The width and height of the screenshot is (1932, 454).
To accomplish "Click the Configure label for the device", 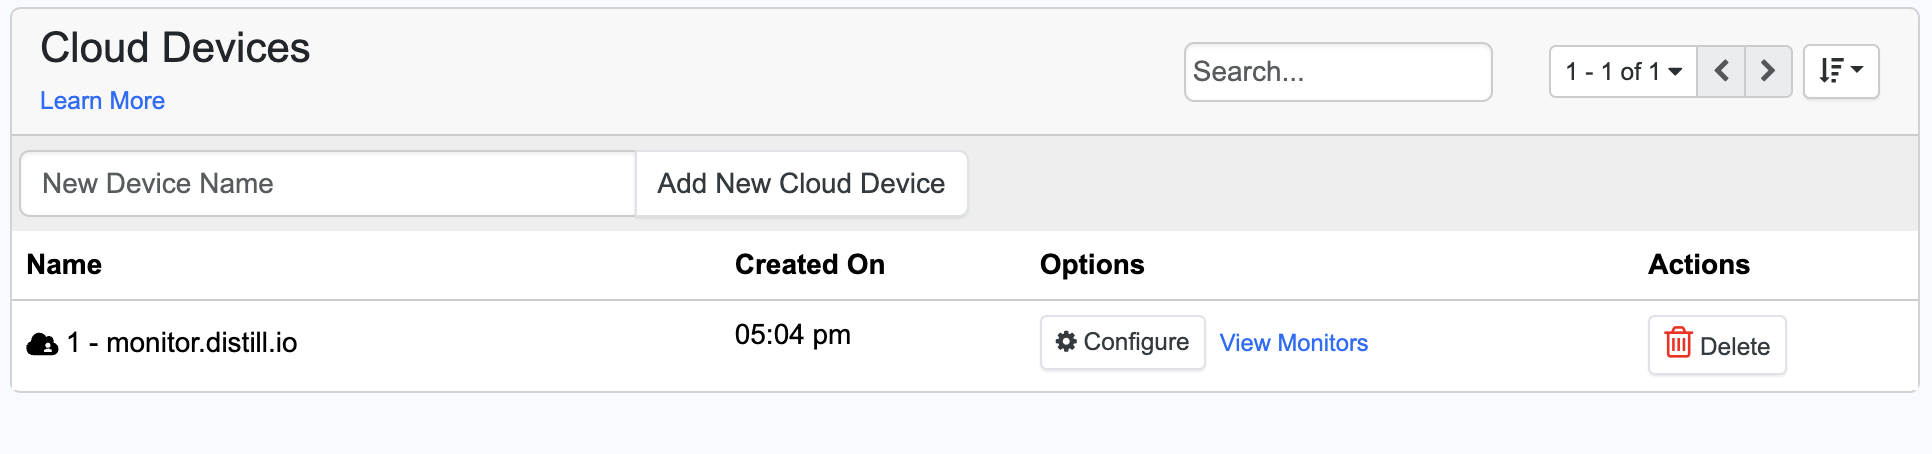I will click(x=1136, y=342).
